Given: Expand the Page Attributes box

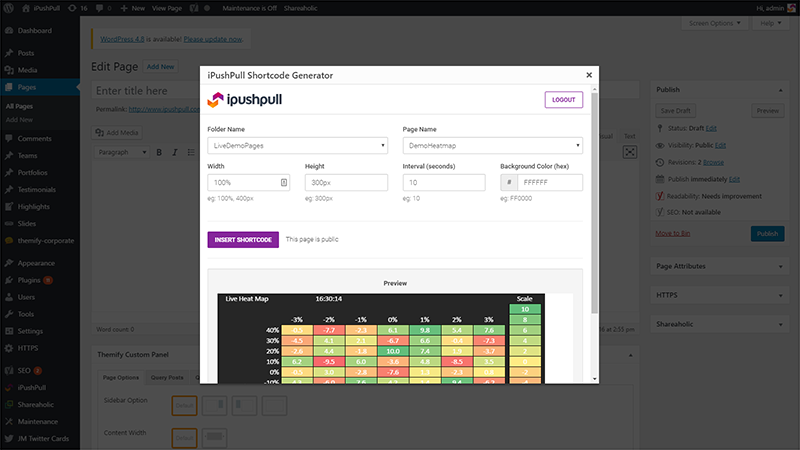Looking at the screenshot, I should click(781, 267).
